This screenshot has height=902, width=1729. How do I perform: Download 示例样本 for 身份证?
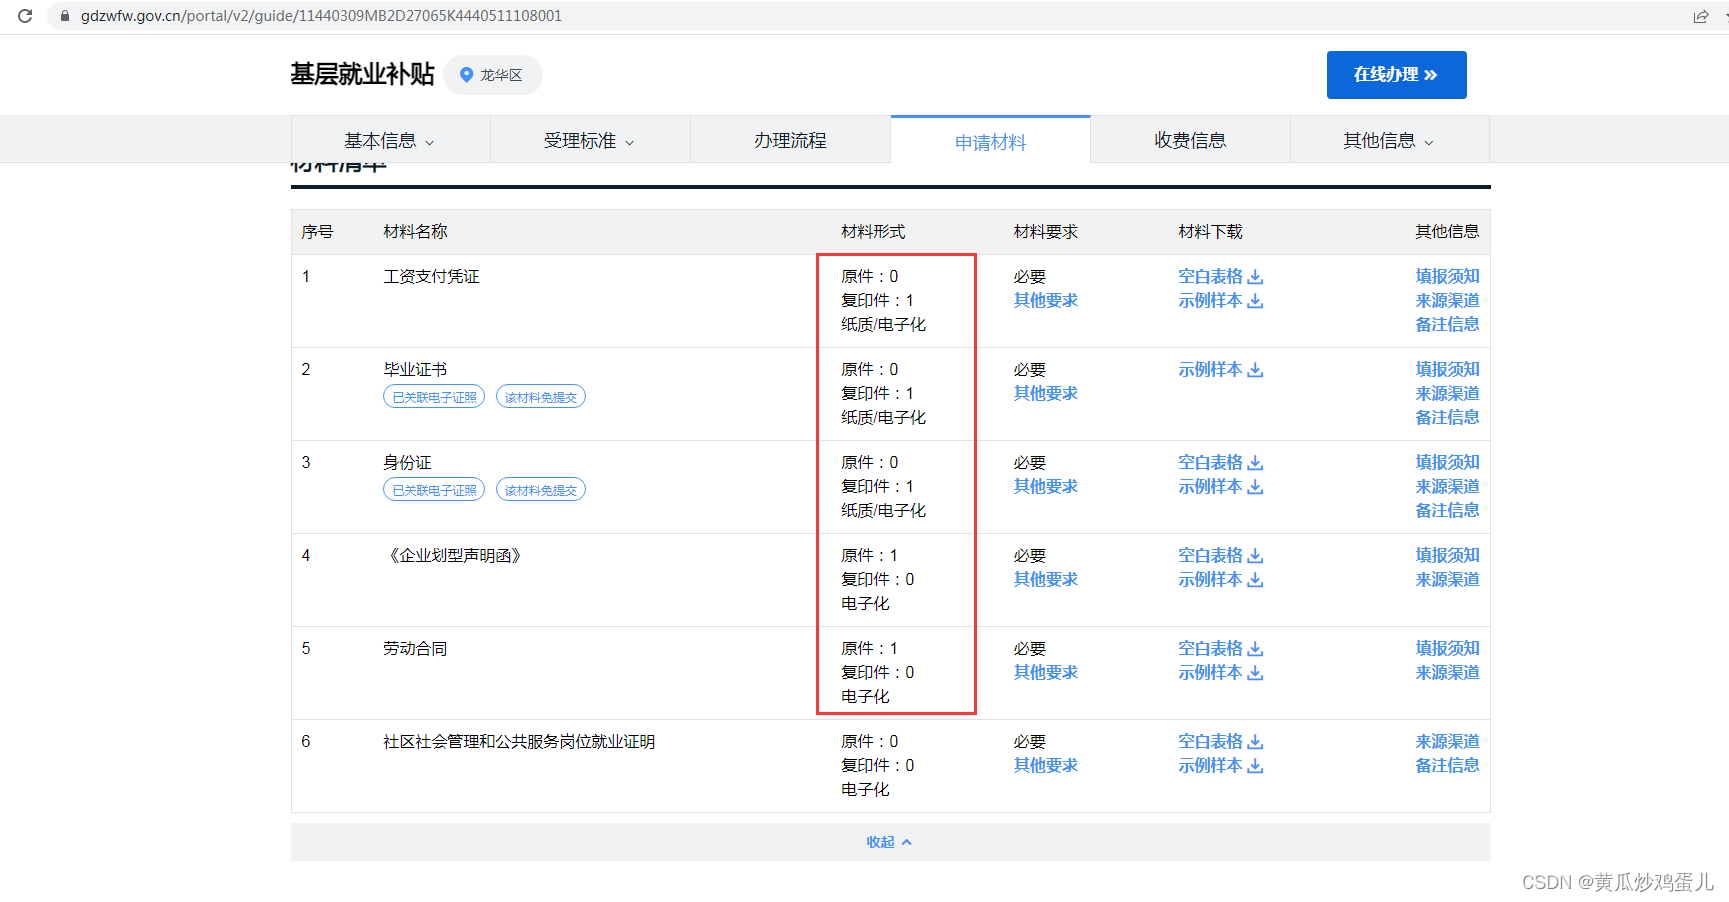tap(1220, 486)
